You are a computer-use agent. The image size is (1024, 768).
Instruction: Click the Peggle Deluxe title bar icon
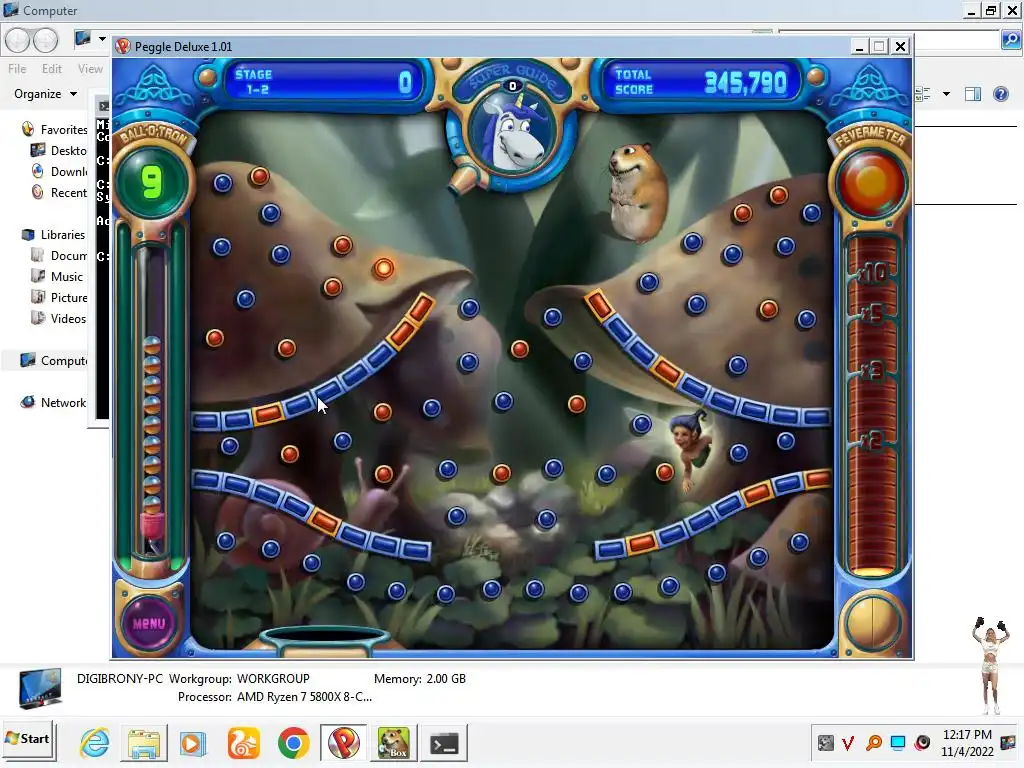122,46
